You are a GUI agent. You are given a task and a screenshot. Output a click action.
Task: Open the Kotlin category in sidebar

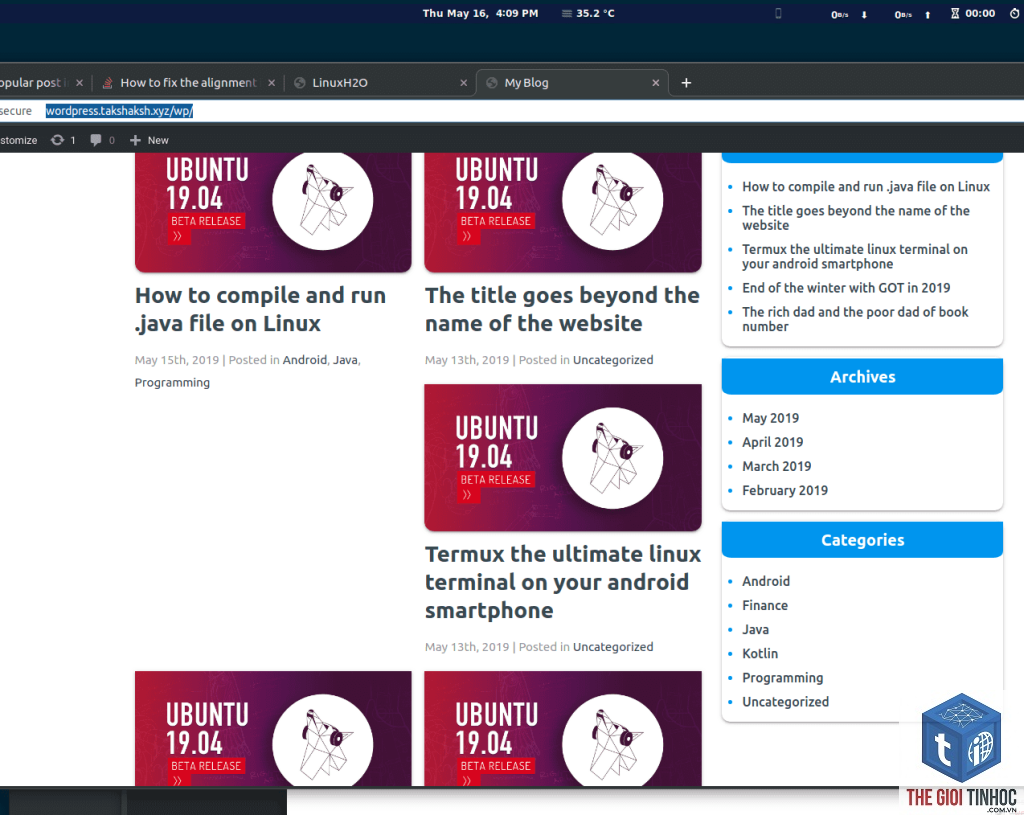point(760,654)
